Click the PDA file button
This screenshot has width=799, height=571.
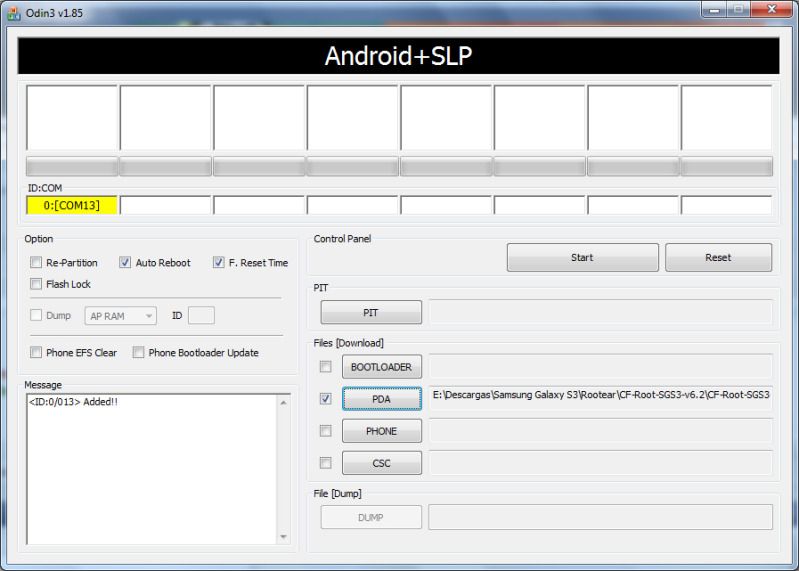(381, 399)
